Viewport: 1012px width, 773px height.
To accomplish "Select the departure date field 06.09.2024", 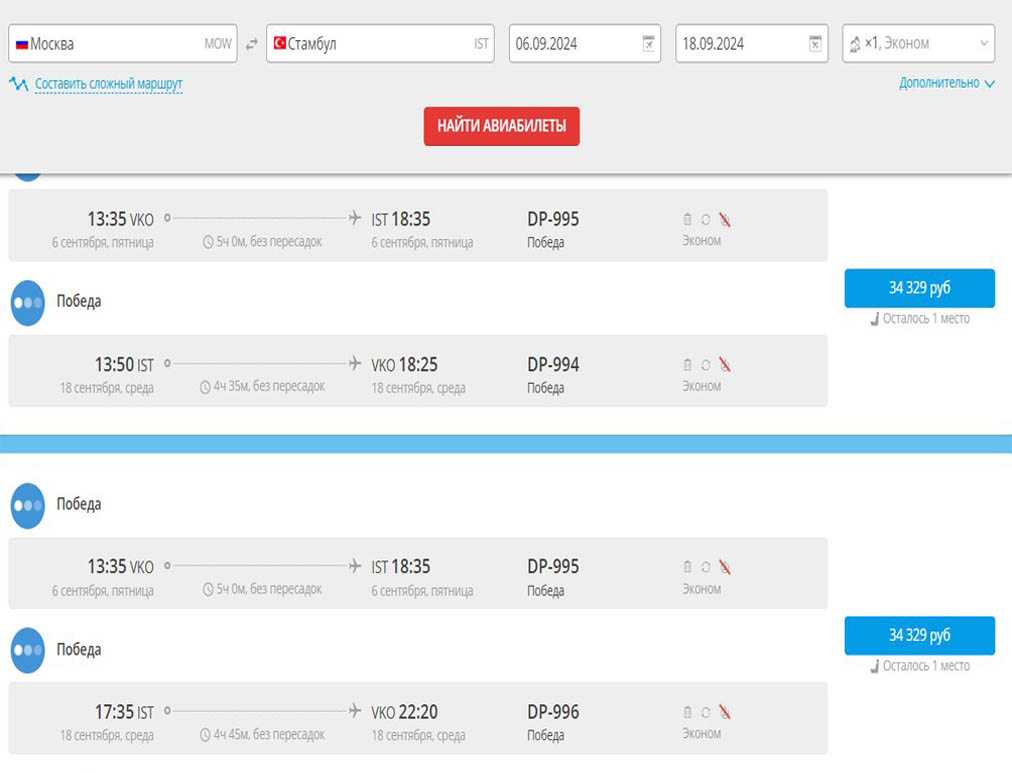I will click(585, 43).
